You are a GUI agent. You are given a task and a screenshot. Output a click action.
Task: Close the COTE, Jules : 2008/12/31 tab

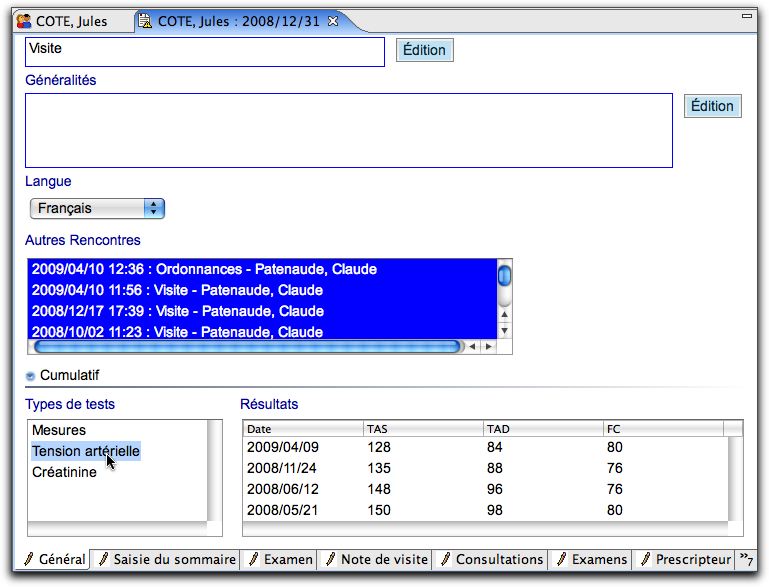[333, 21]
